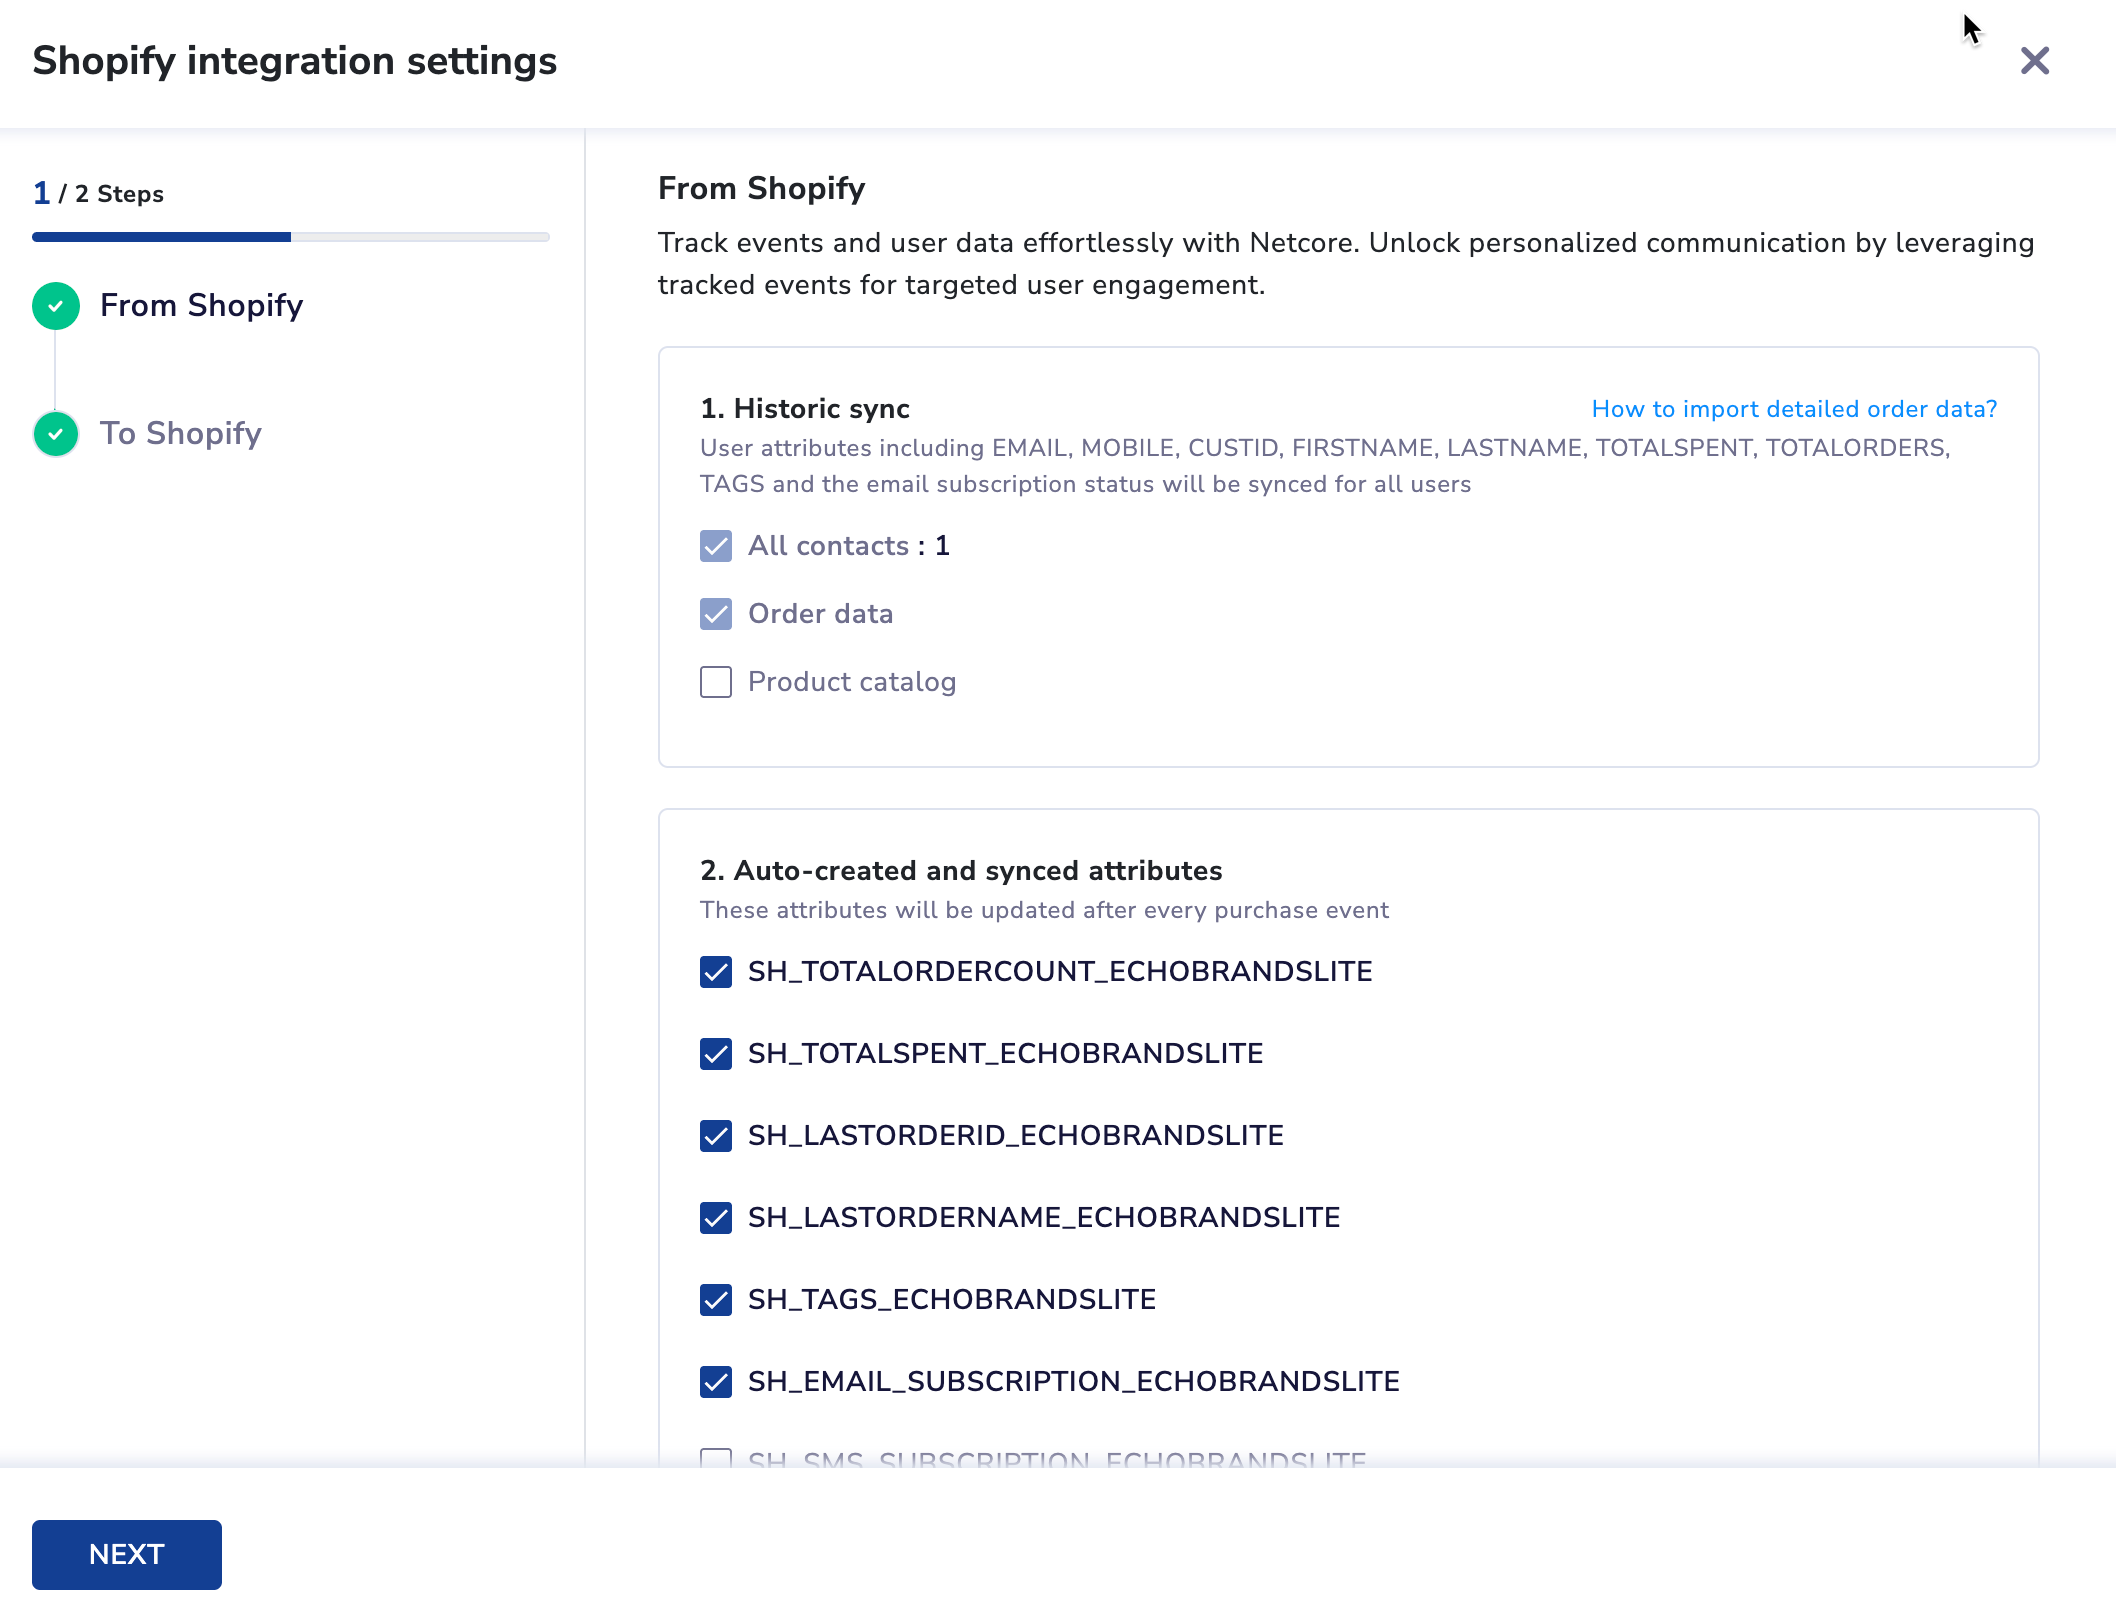This screenshot has height=1622, width=2116.
Task: Click the steps progress bar
Action: click(x=290, y=237)
